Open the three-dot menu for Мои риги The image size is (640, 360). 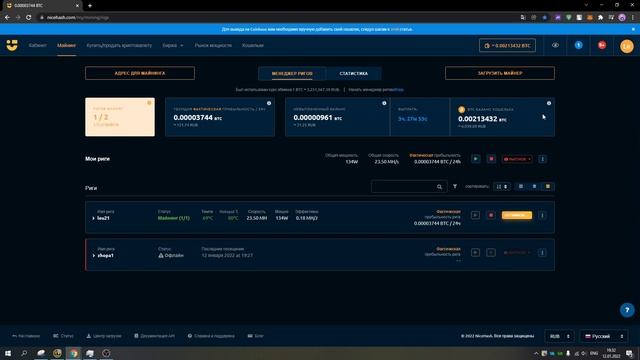[x=542, y=159]
